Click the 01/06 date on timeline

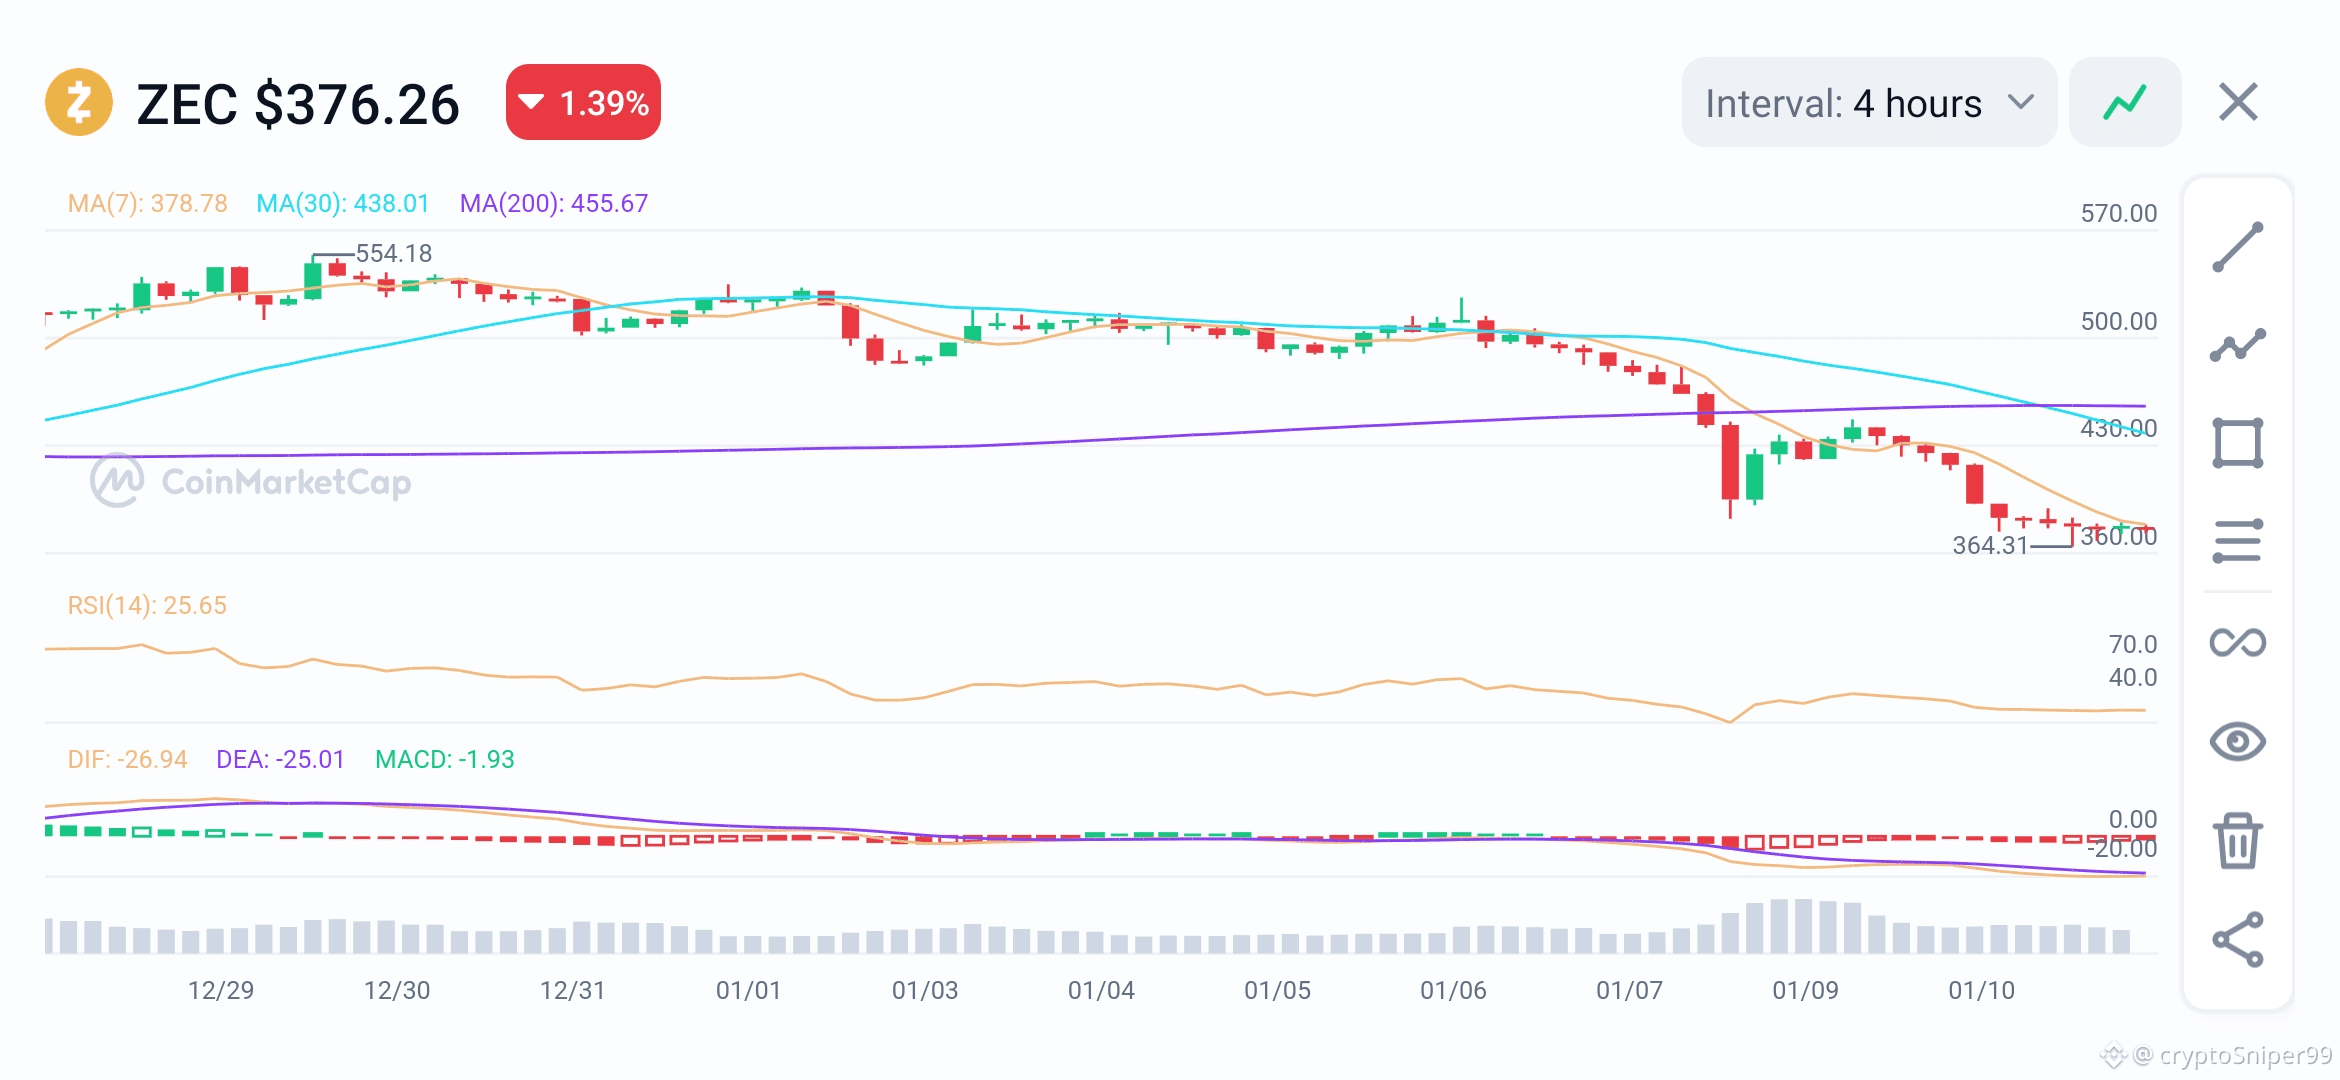(x=1453, y=990)
